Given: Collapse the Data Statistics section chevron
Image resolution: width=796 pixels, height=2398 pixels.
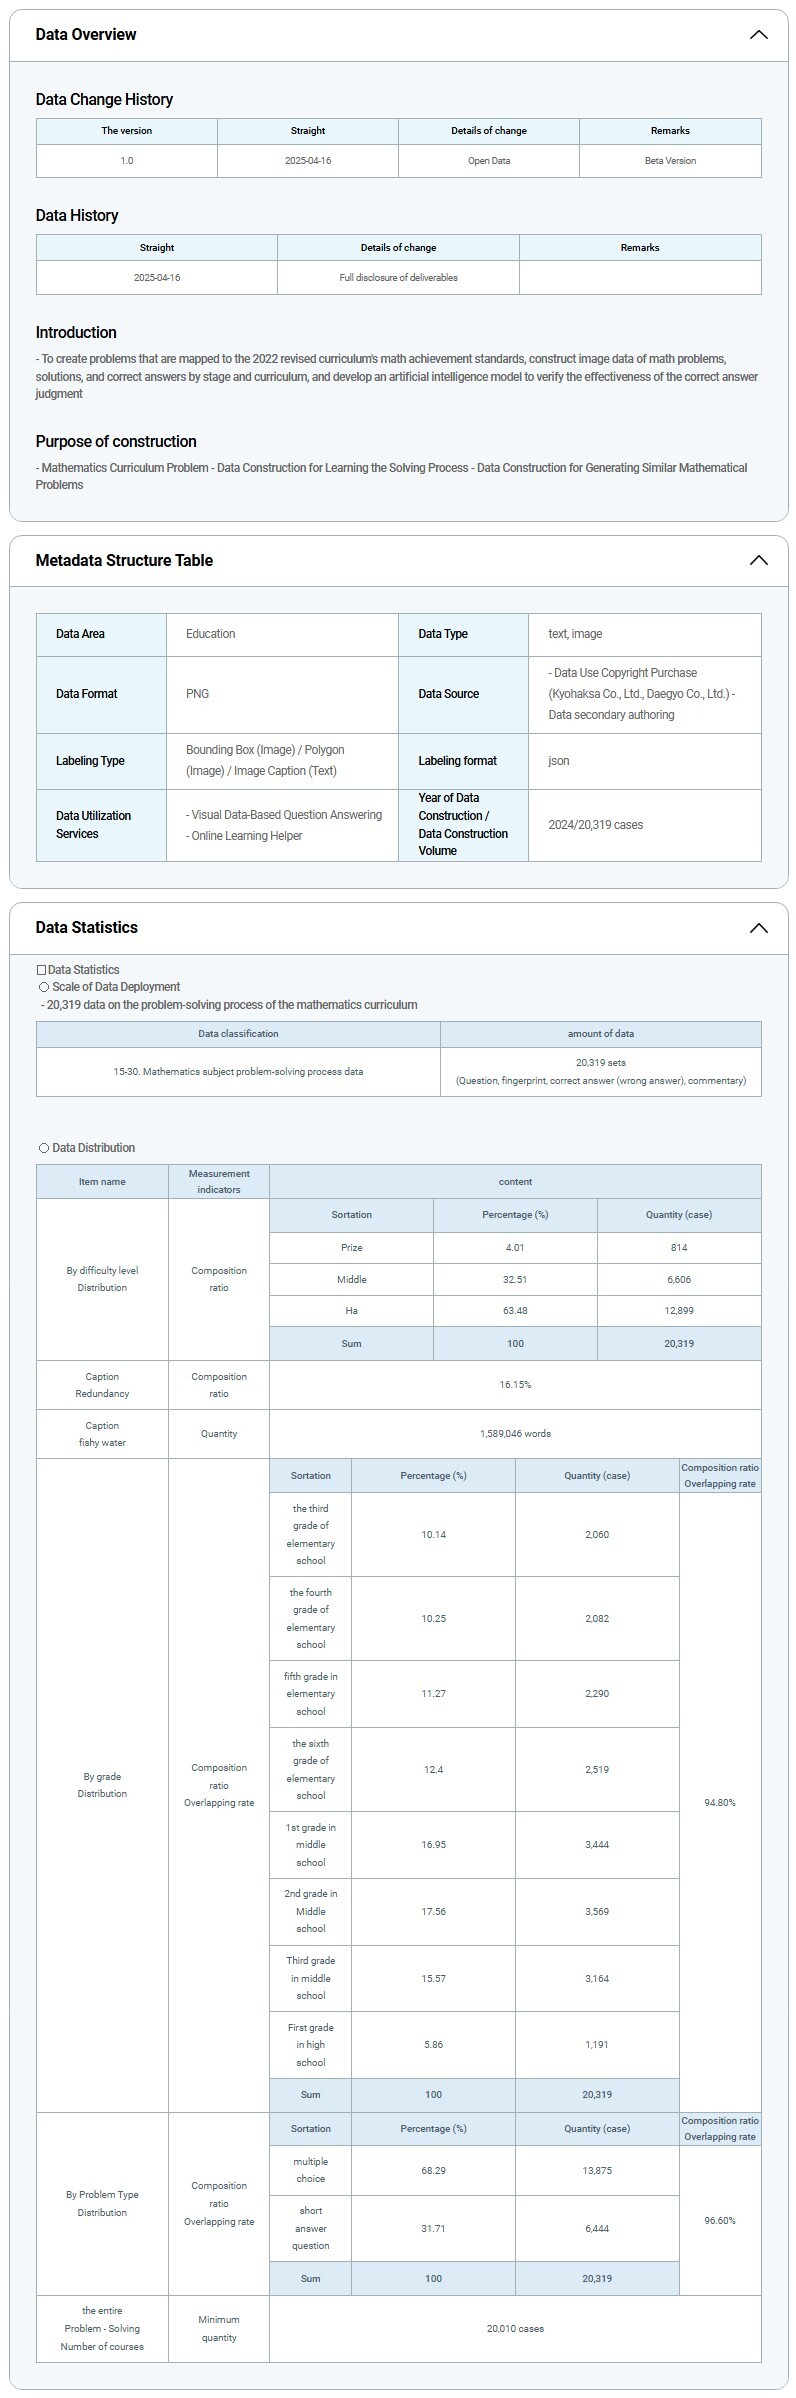Looking at the screenshot, I should (758, 927).
